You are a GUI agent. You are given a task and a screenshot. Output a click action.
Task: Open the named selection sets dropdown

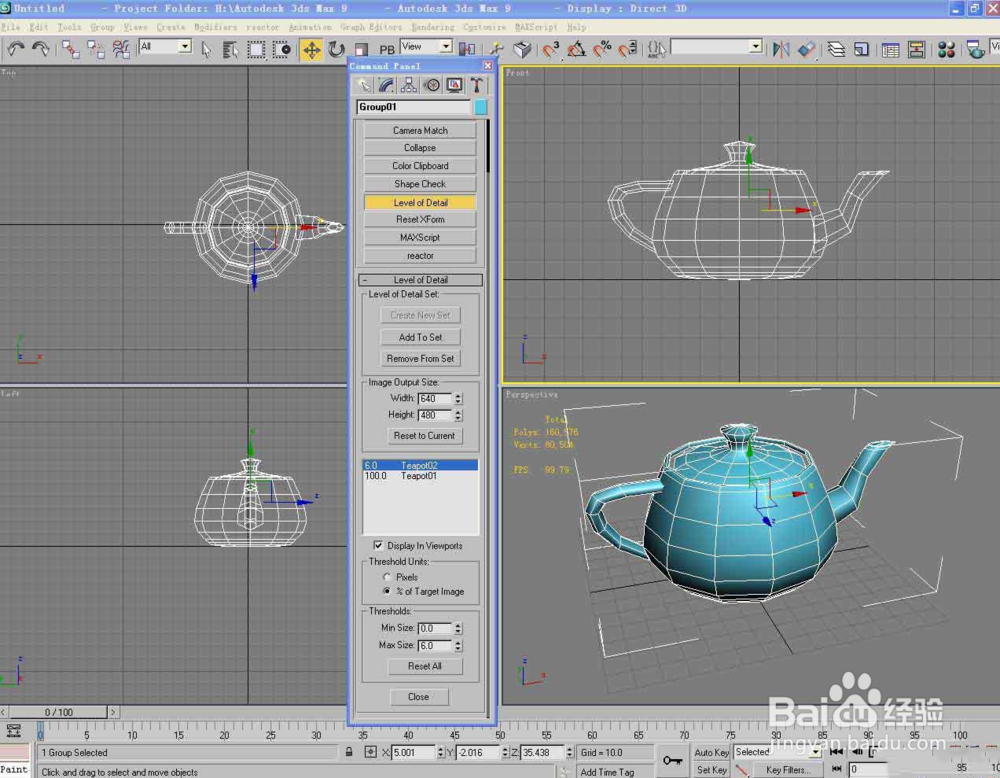(756, 47)
